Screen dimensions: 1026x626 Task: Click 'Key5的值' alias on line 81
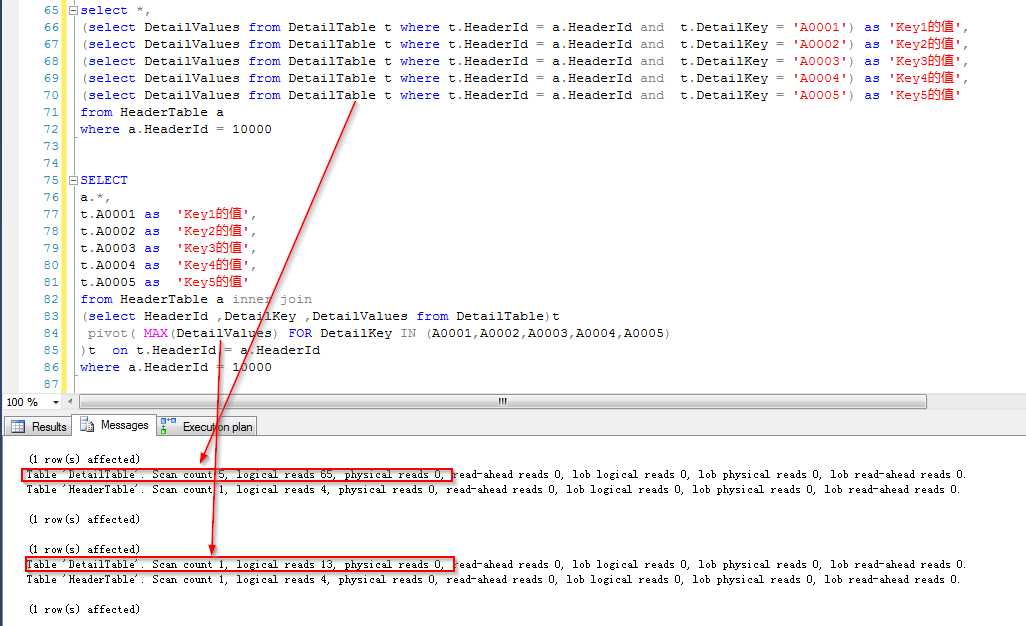tap(213, 283)
